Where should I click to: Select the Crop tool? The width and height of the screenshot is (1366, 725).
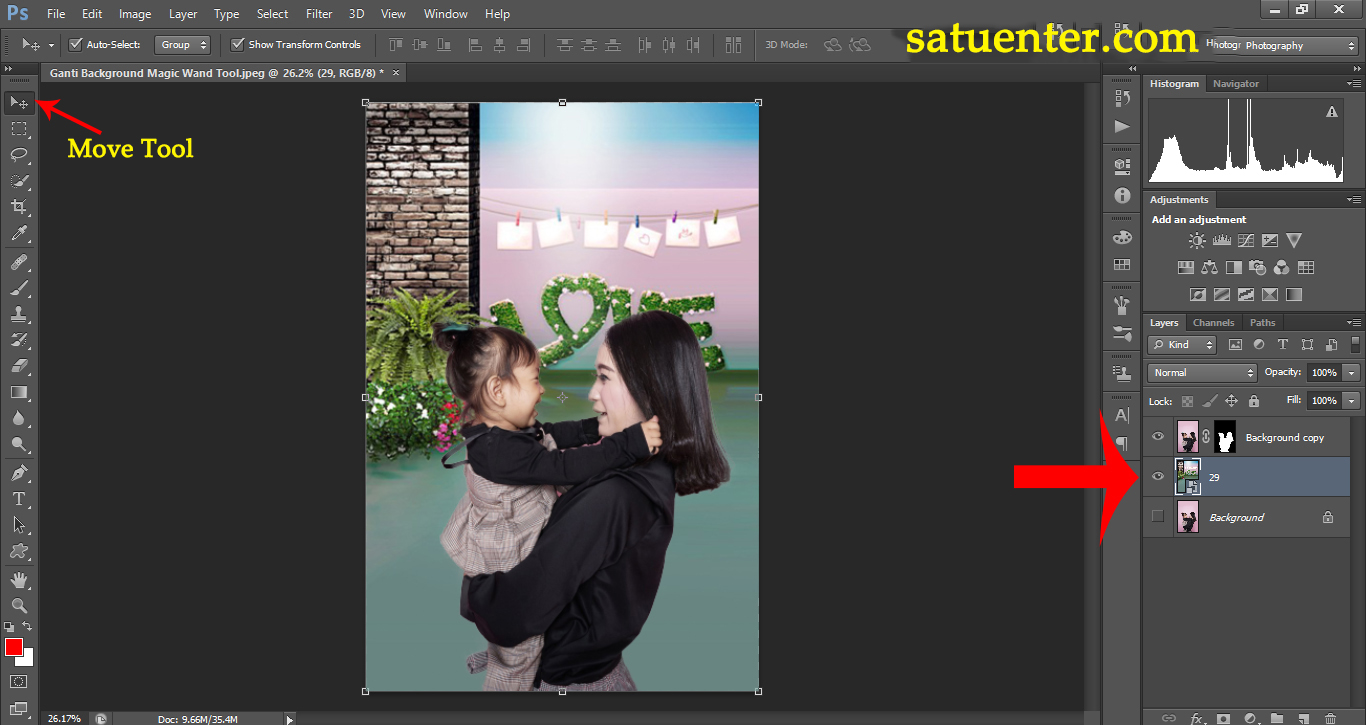point(19,207)
